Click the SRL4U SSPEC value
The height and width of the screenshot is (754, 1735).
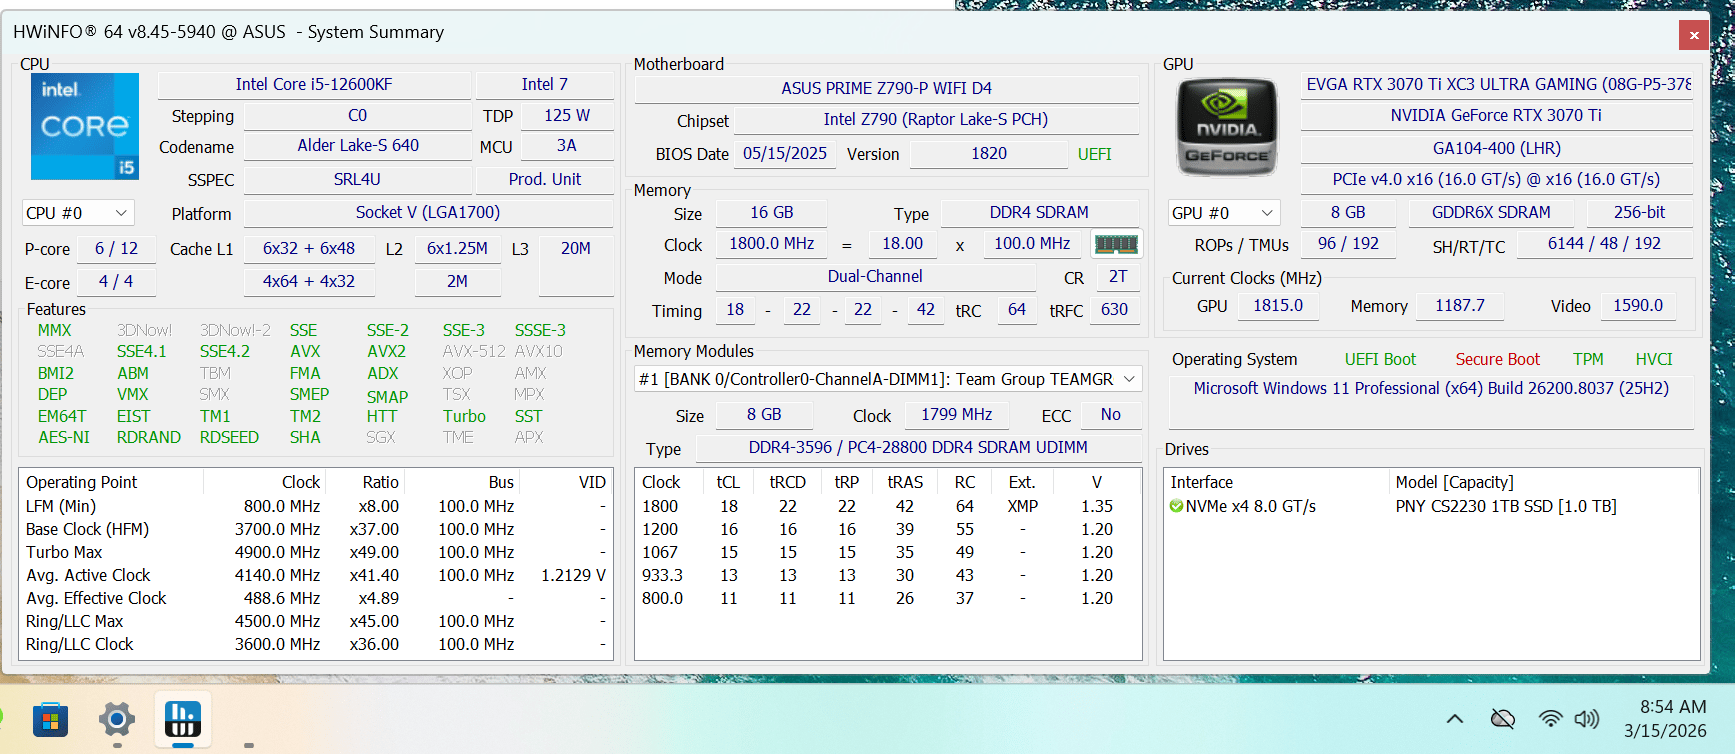tap(358, 179)
